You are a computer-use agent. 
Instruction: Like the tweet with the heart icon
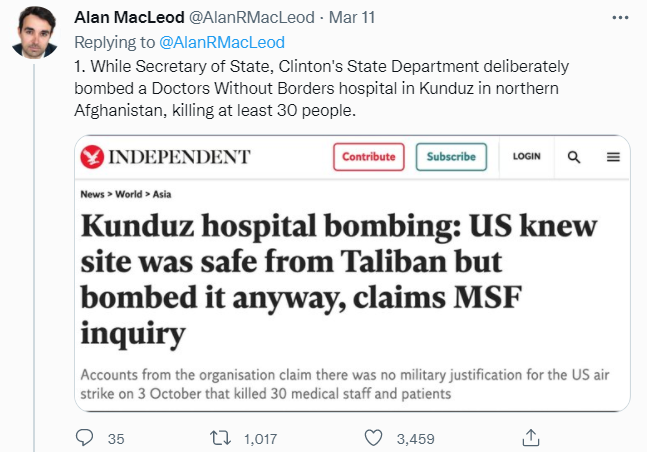373,437
